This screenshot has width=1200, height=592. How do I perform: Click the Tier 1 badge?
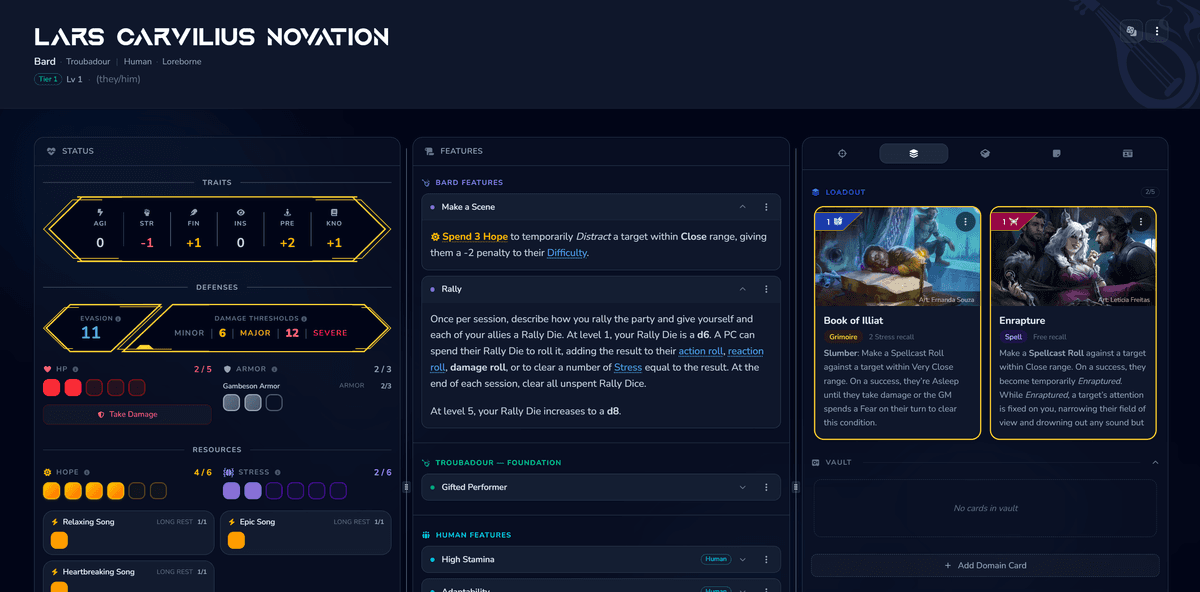48,79
